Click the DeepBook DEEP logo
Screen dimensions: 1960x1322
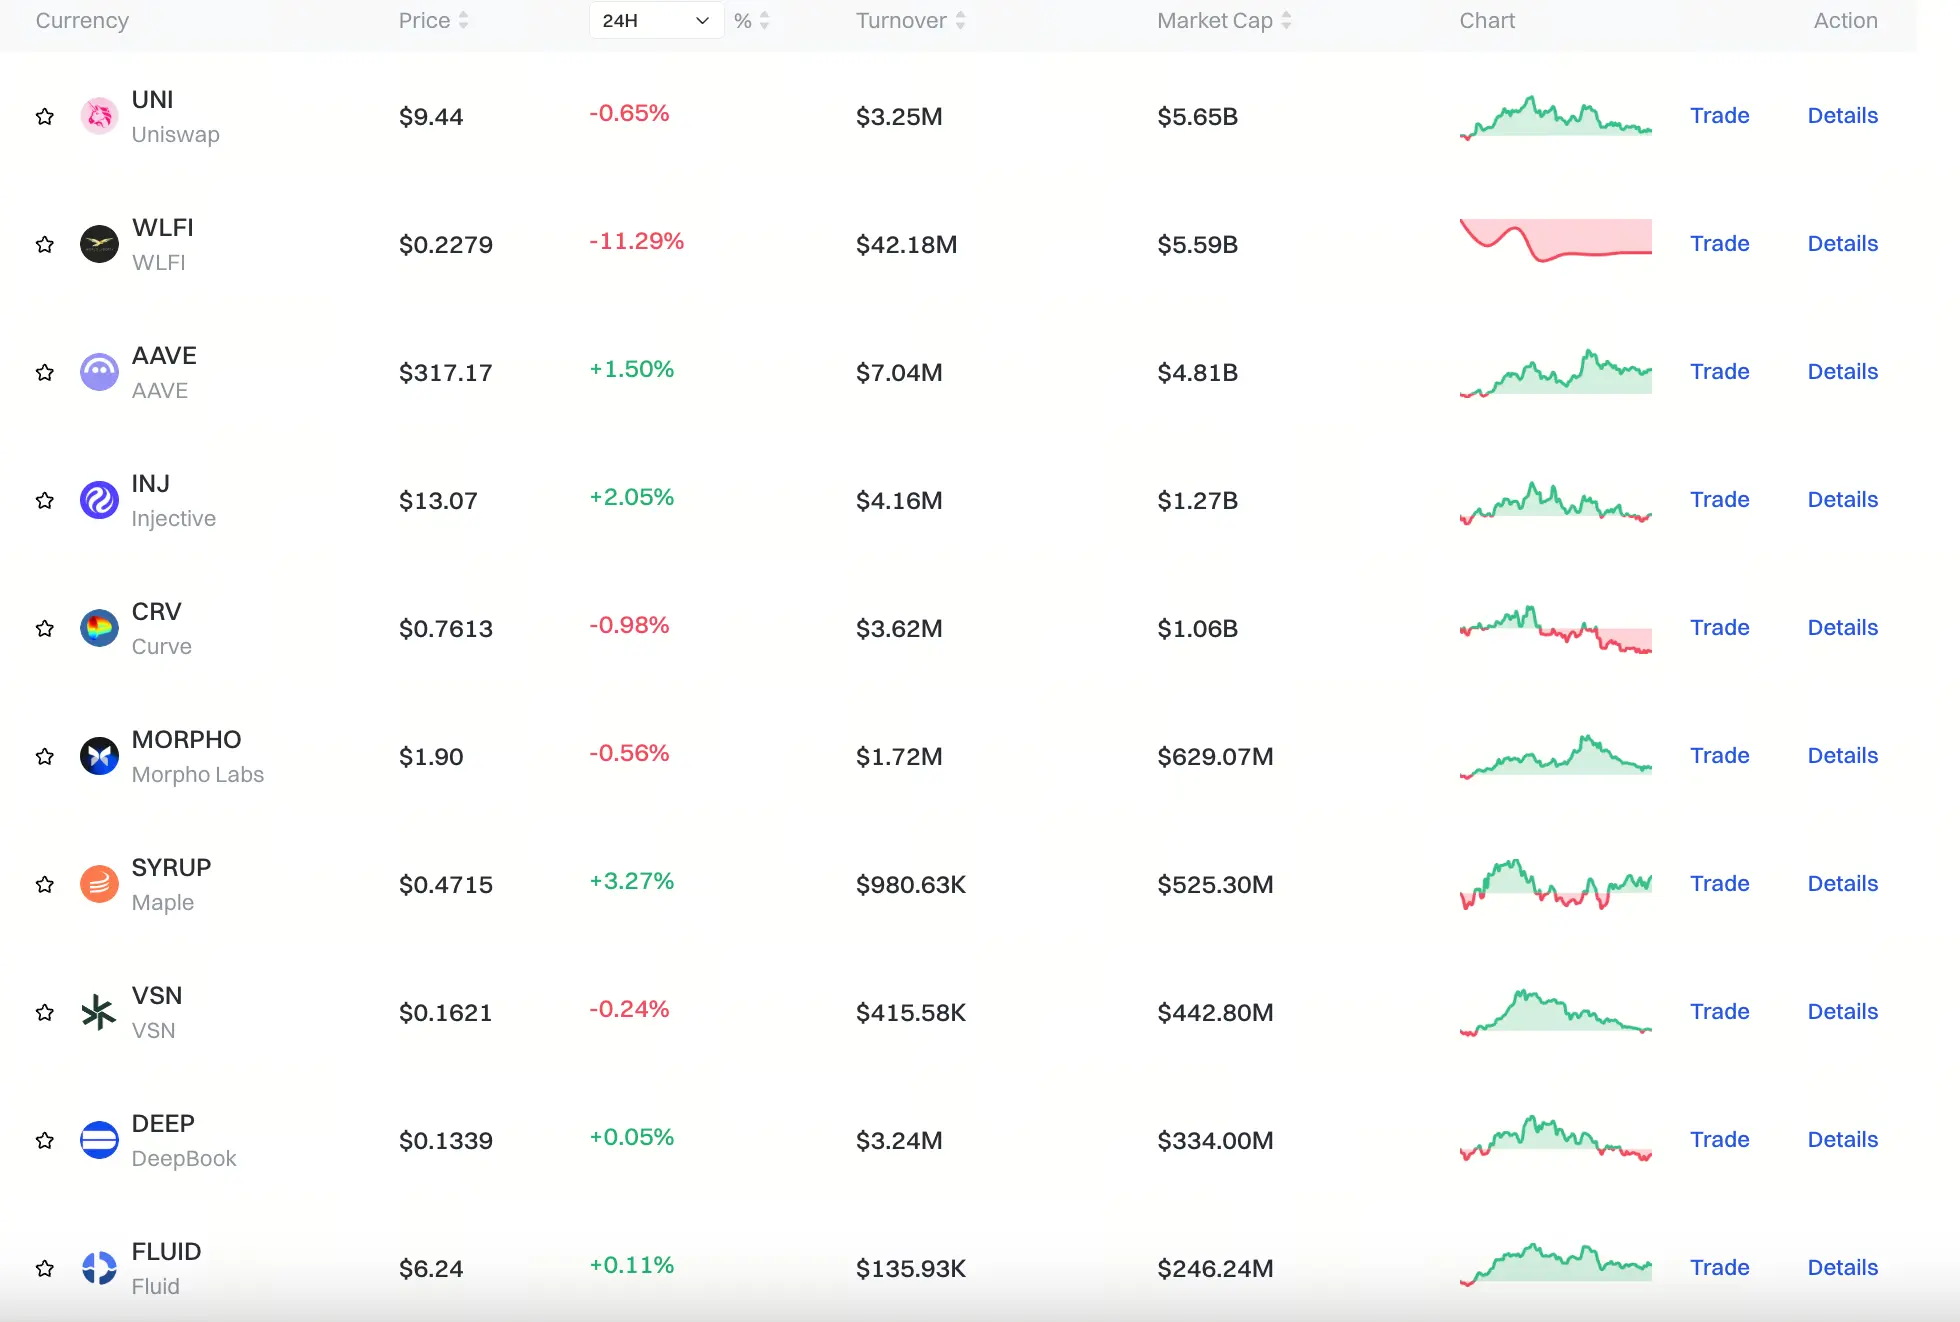coord(99,1140)
